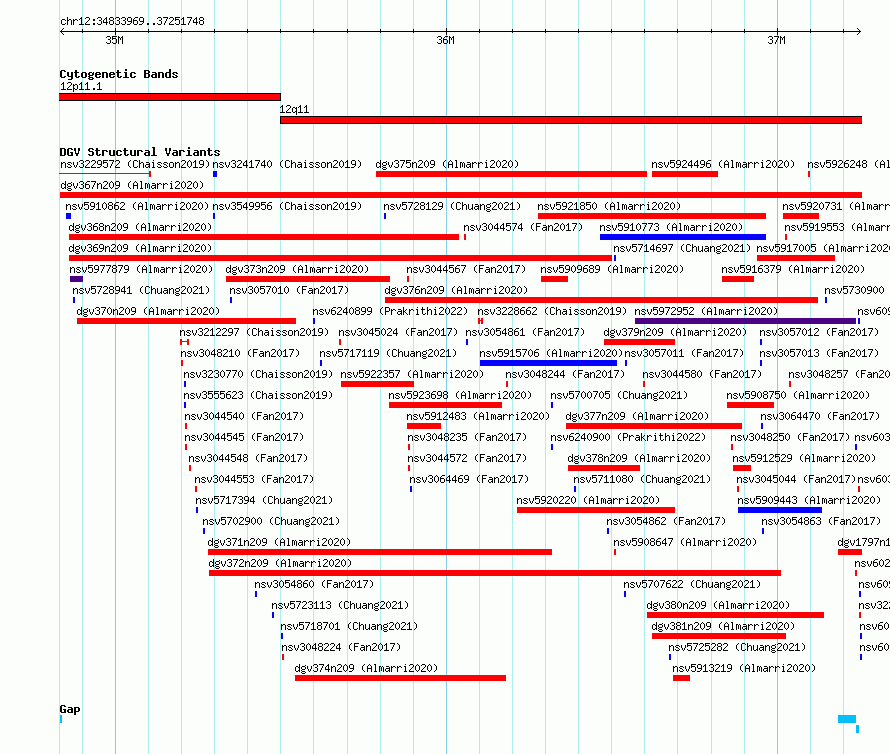Click the blue nsv5910773 variant bar

point(682,237)
